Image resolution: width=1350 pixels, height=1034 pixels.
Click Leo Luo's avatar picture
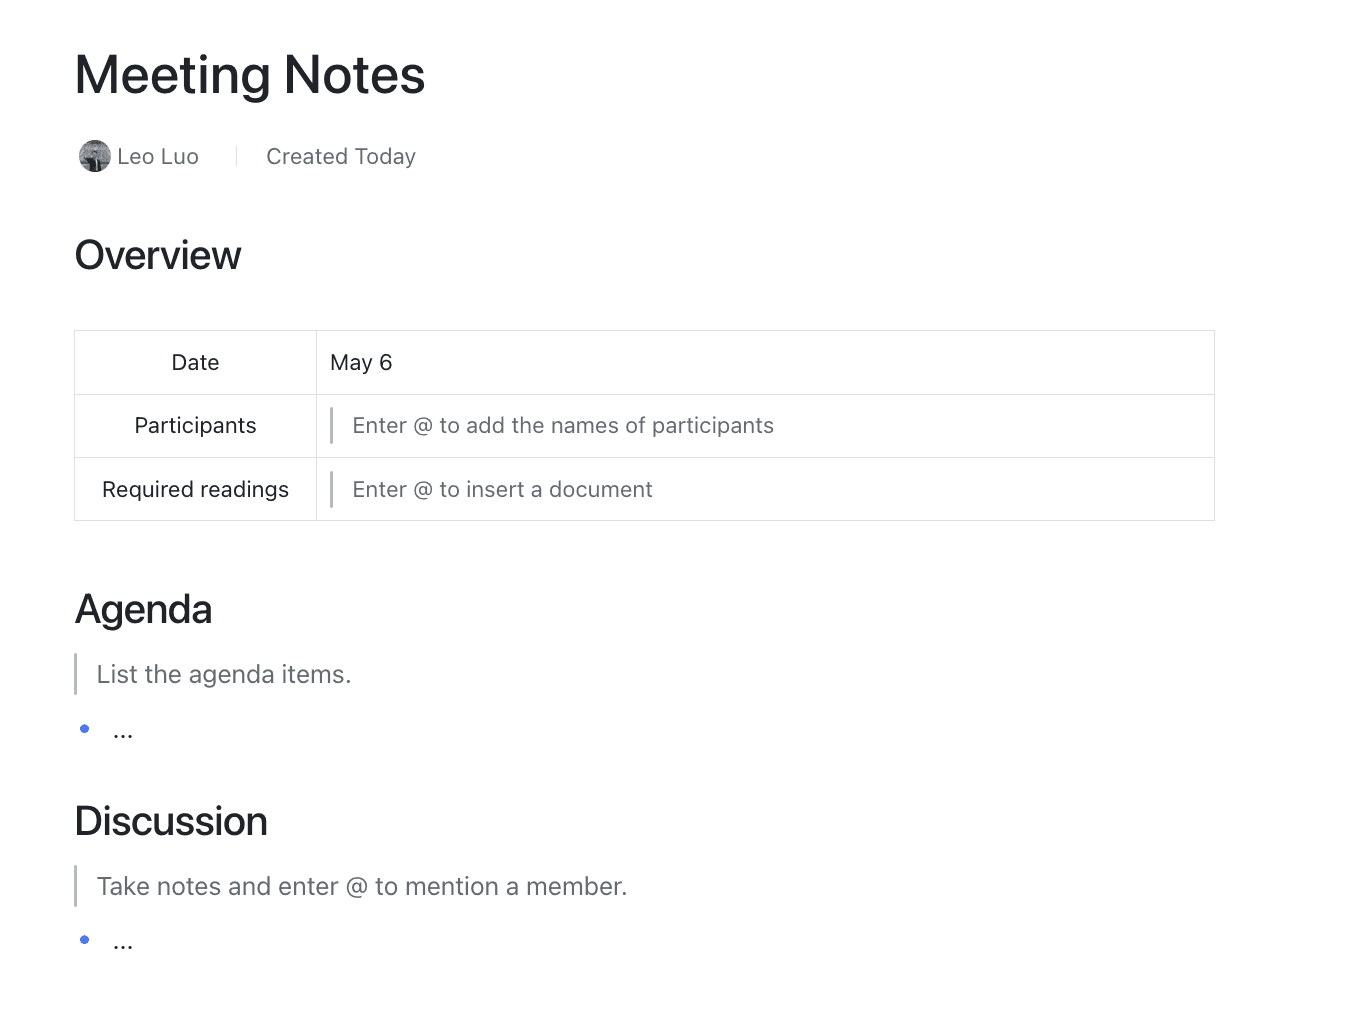pos(95,156)
